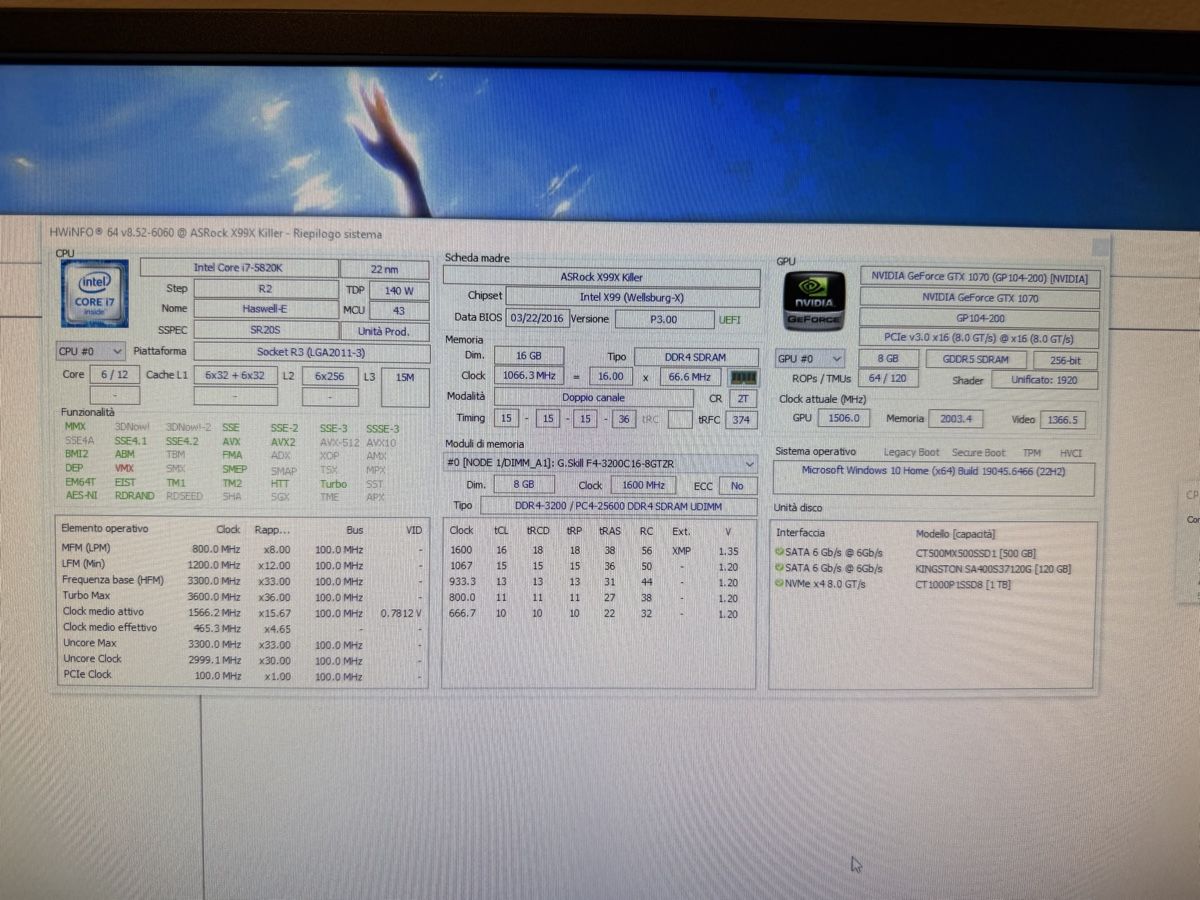Select the KINGSTON SA400S37120G [120 GB] drive entry

[993, 569]
